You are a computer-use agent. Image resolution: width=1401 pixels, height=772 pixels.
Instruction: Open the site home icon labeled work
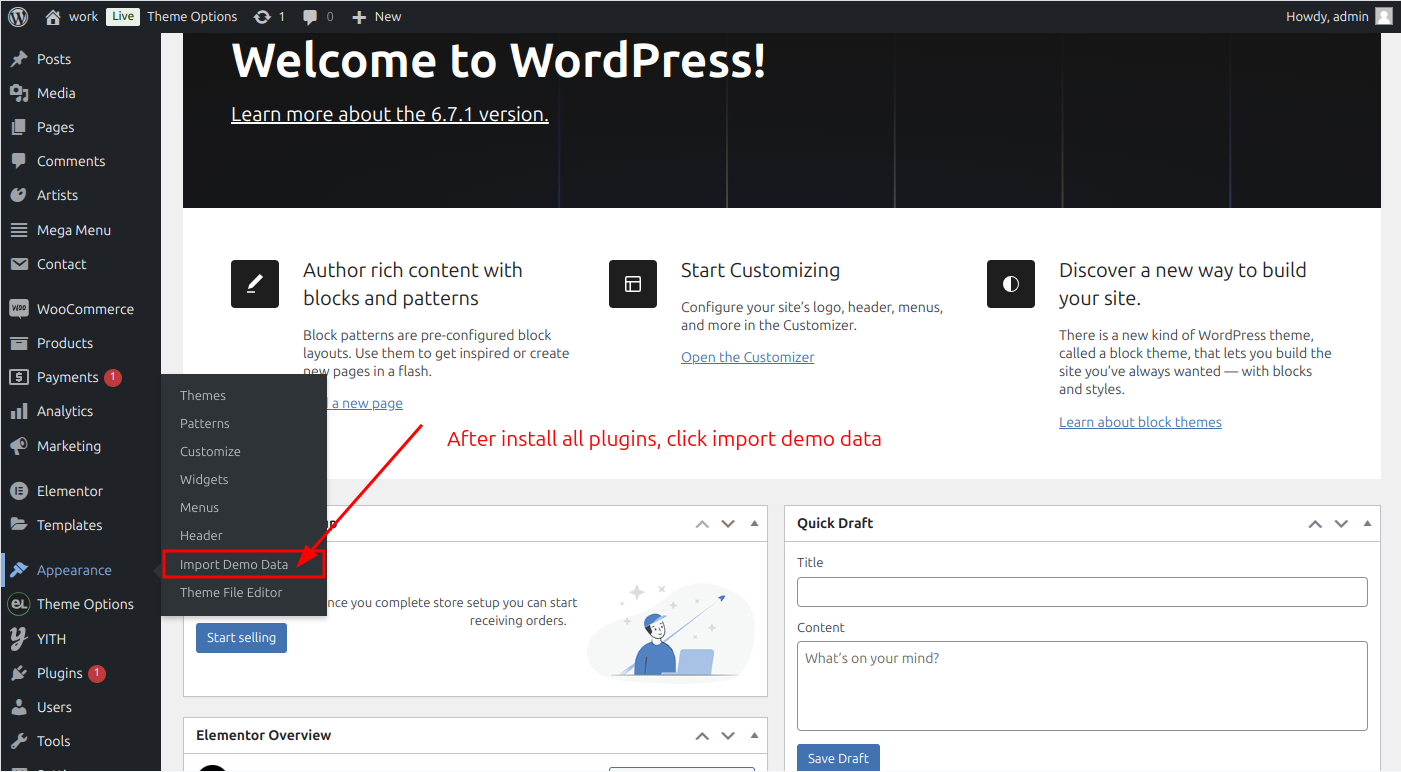tap(53, 16)
